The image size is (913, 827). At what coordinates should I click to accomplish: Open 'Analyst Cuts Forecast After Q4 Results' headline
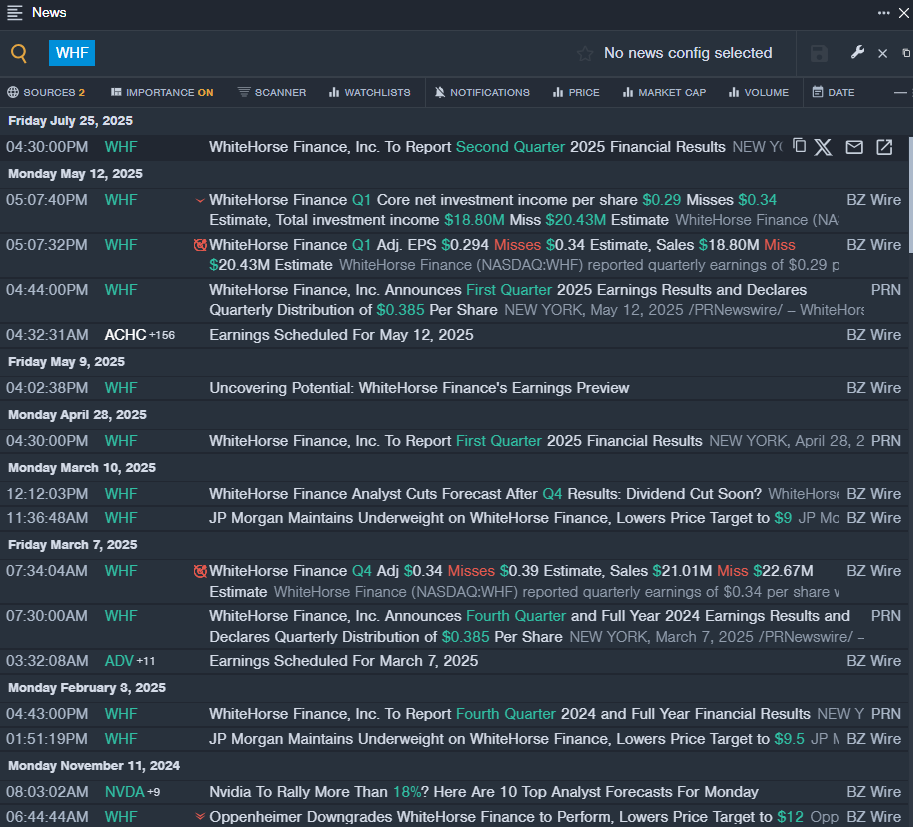click(x=486, y=494)
